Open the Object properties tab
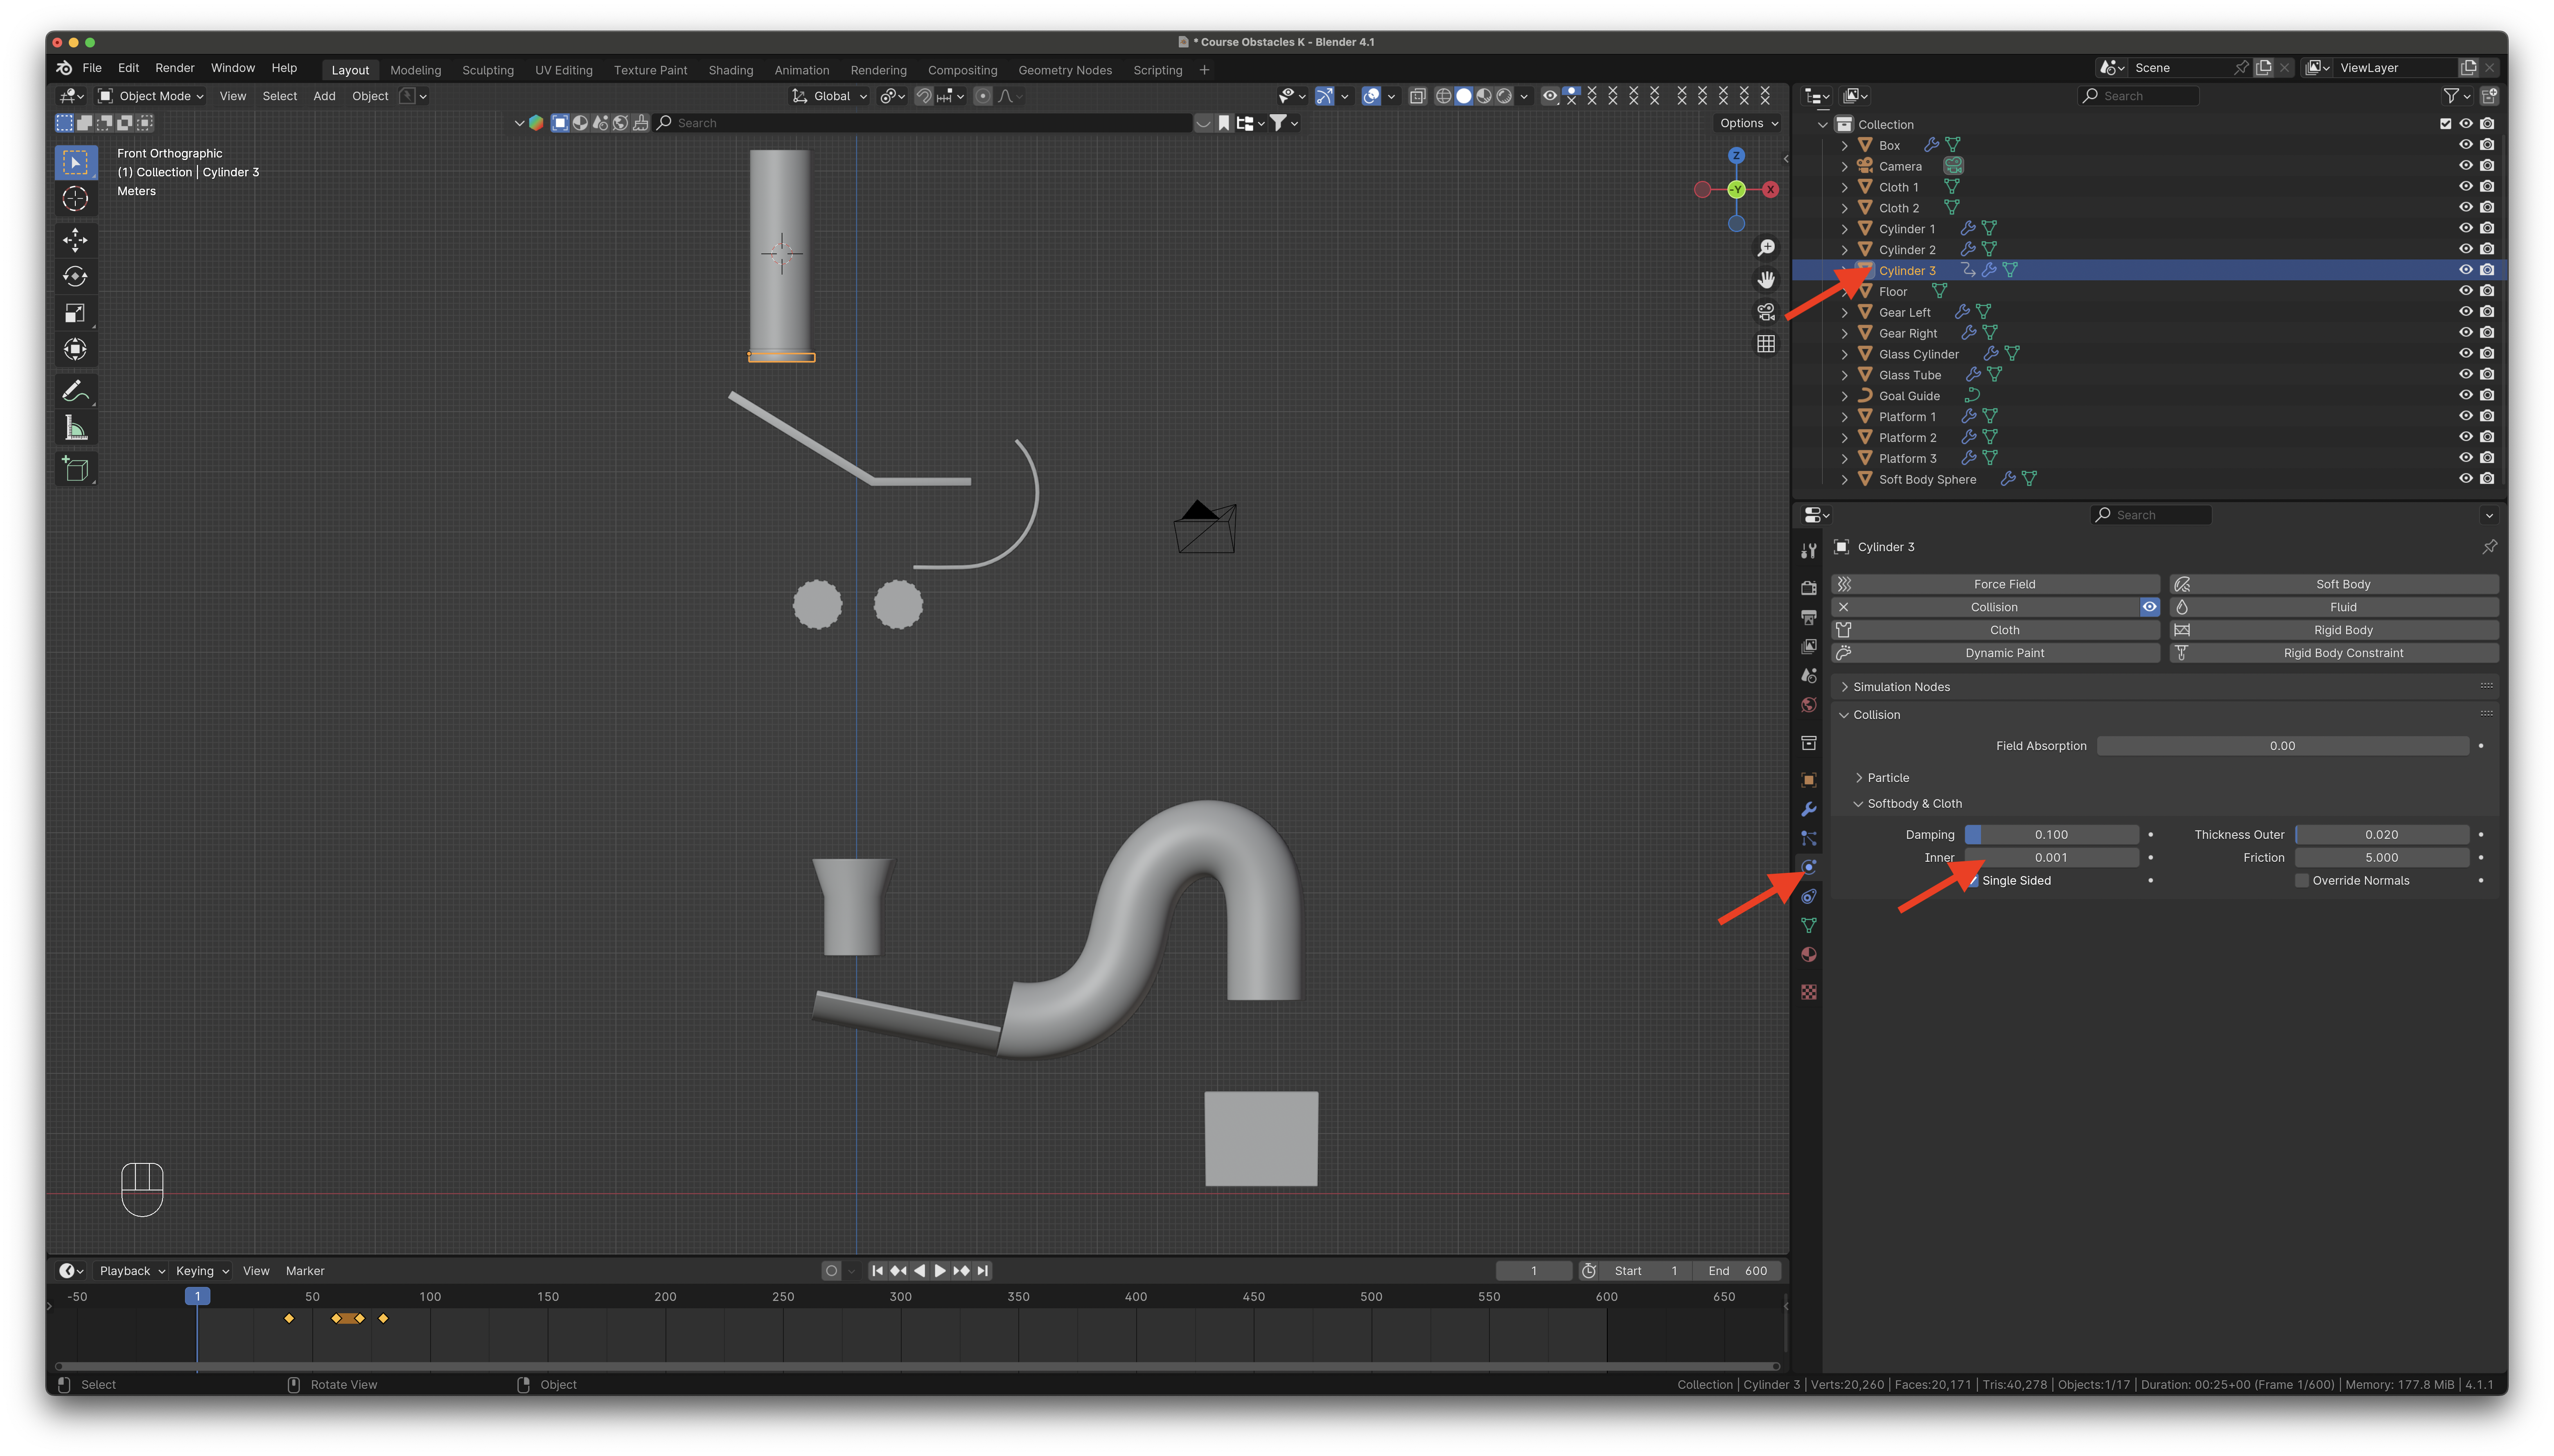 coord(1808,780)
